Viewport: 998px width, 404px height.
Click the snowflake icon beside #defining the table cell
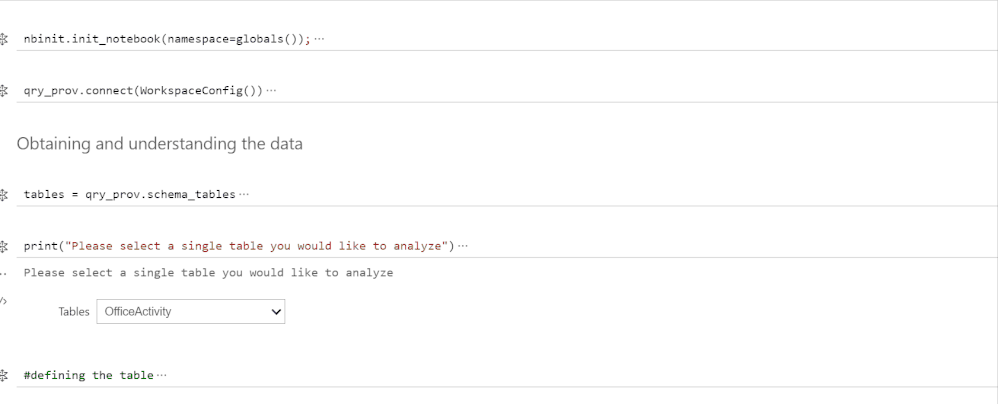3,375
